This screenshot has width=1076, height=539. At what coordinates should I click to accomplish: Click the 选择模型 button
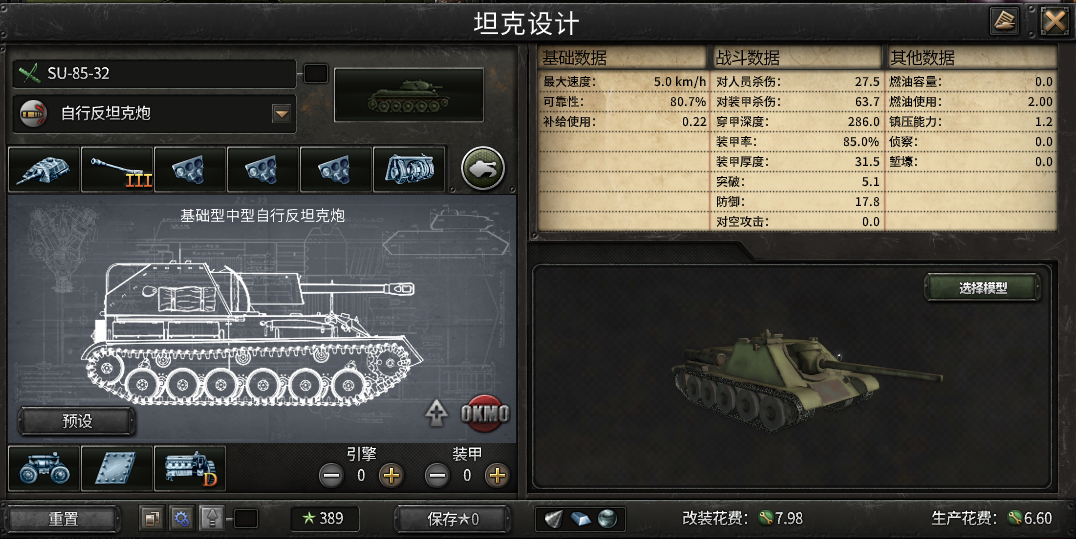pyautogui.click(x=983, y=288)
